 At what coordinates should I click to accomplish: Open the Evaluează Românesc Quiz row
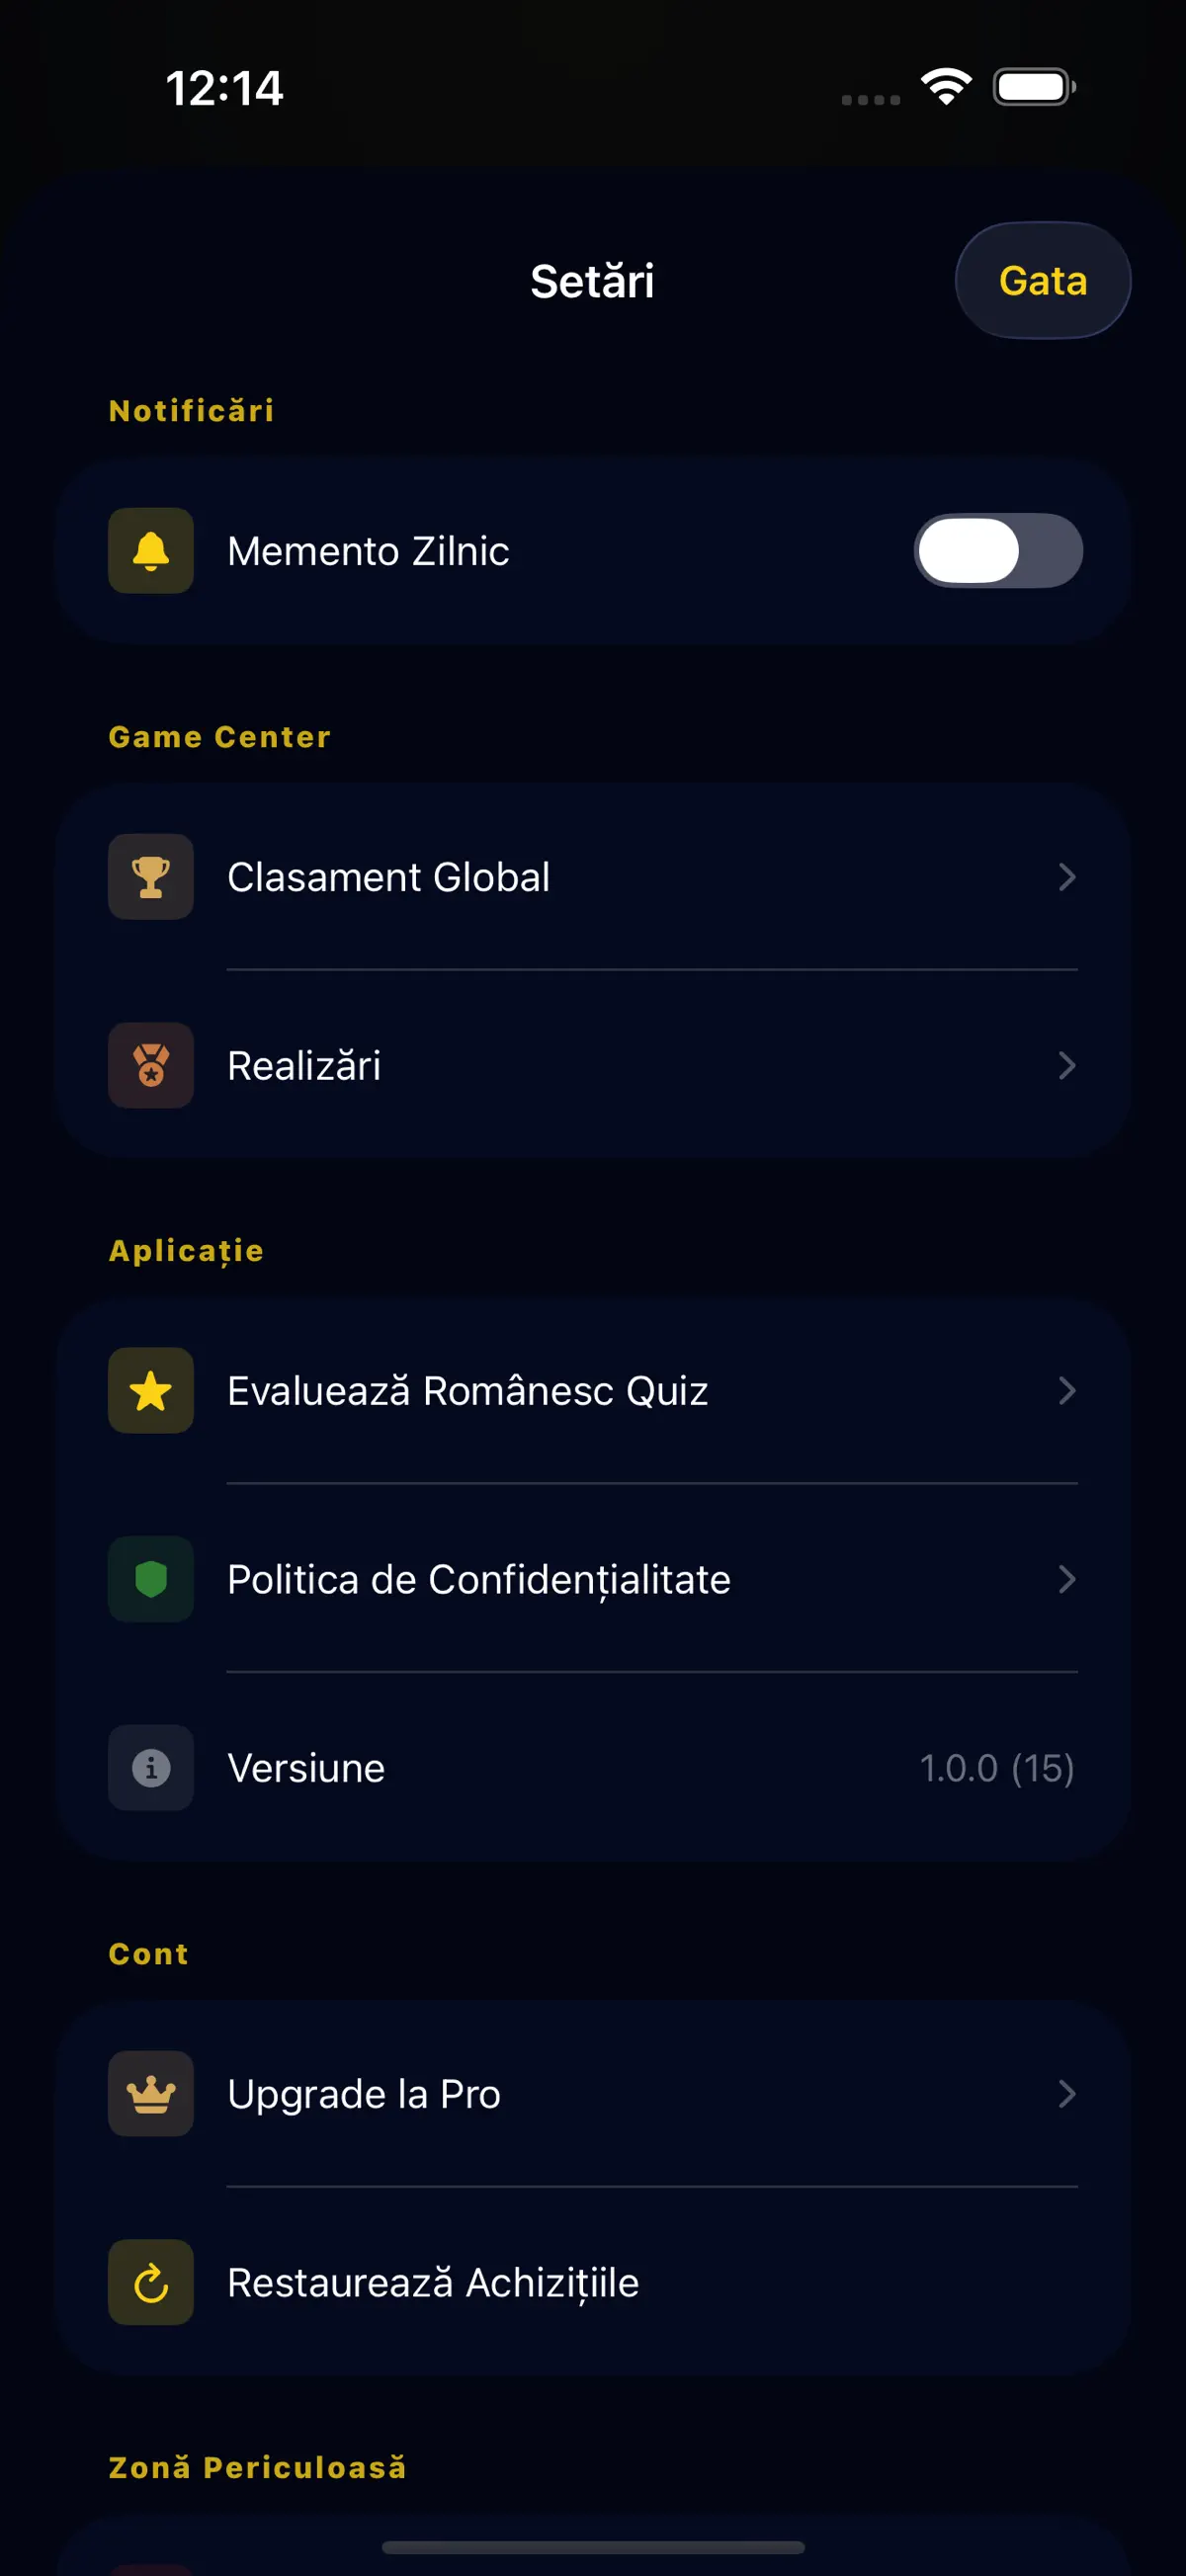(x=593, y=1390)
